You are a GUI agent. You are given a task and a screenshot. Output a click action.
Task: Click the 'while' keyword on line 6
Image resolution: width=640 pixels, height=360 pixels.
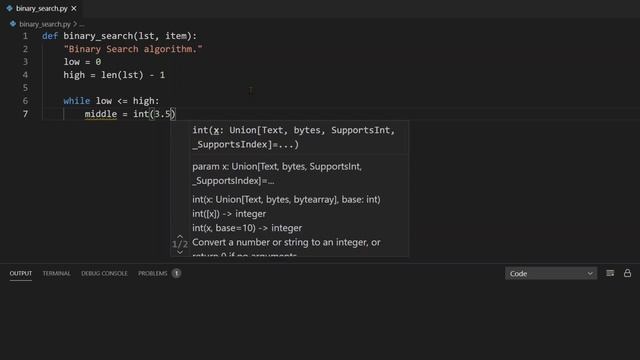pyautogui.click(x=77, y=101)
